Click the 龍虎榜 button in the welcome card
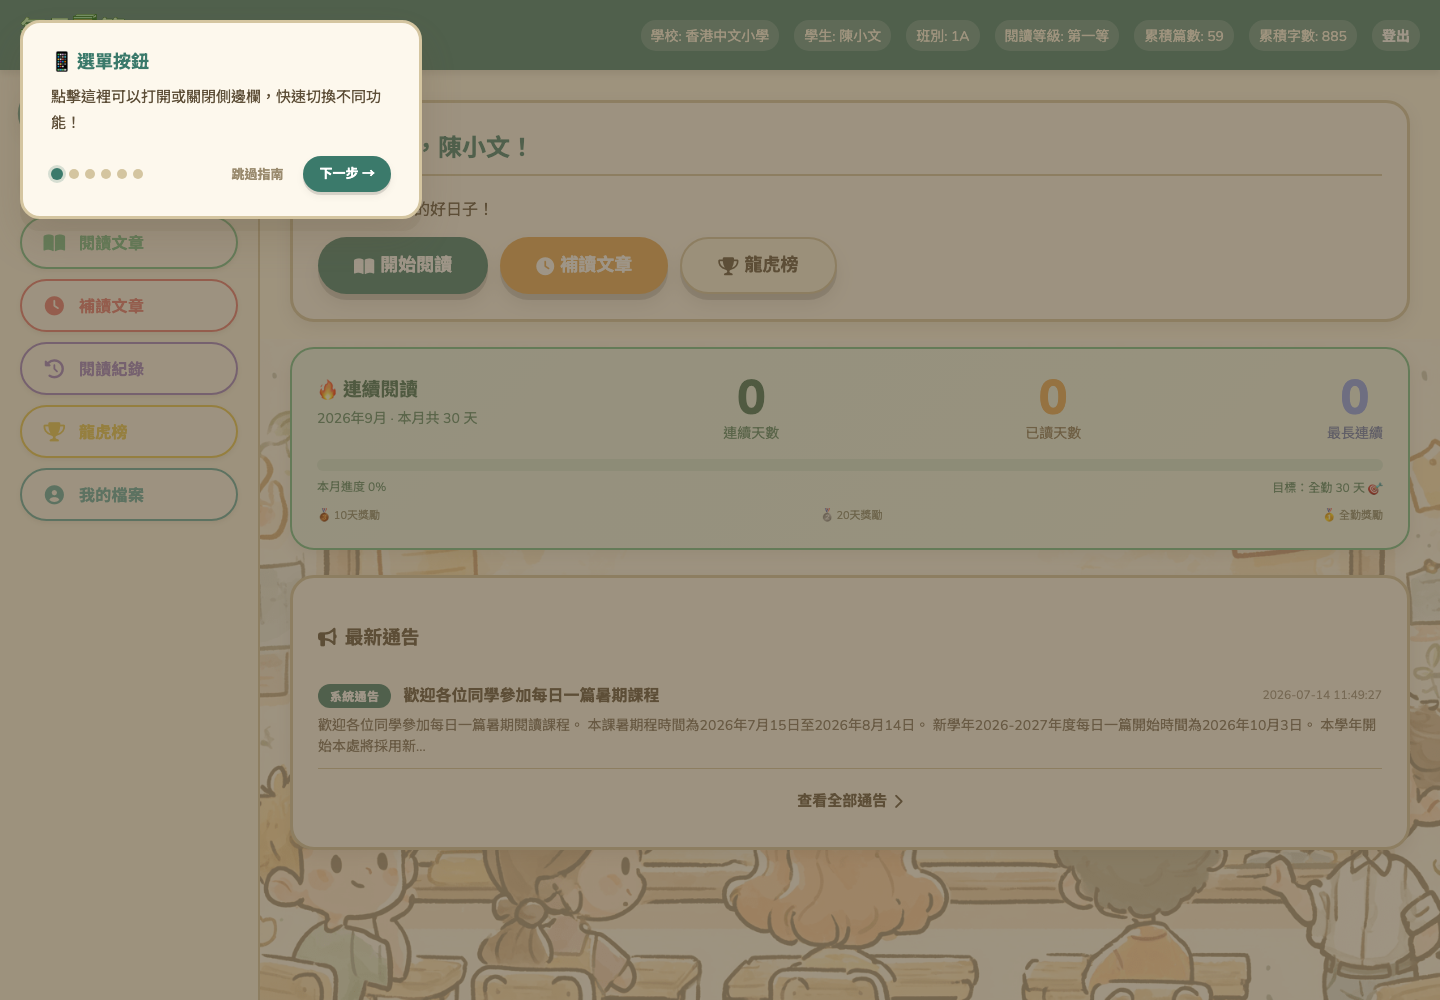1440x1000 pixels. pyautogui.click(x=758, y=265)
